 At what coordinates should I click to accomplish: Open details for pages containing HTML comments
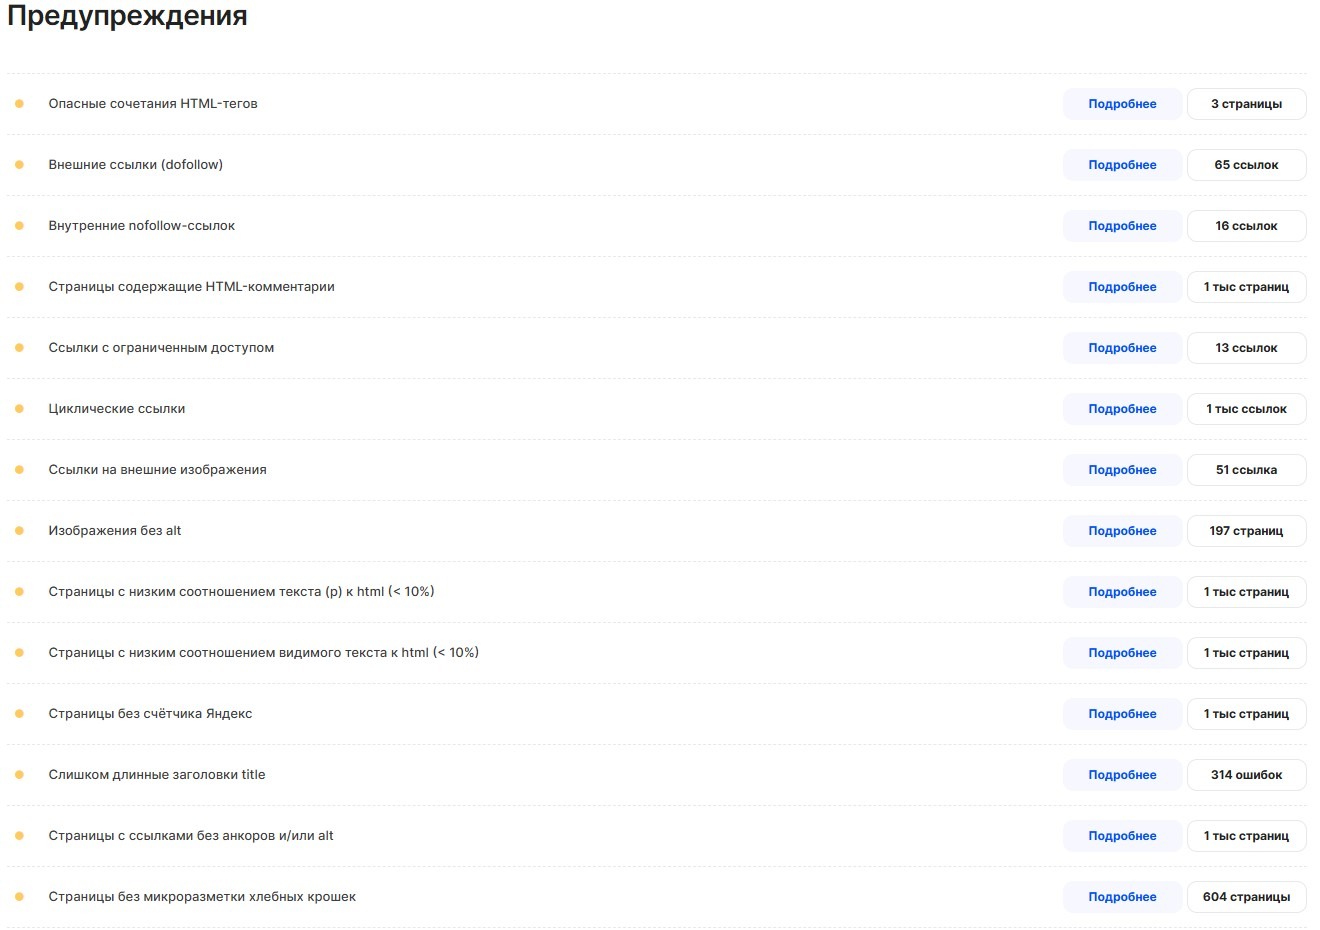click(x=1122, y=287)
